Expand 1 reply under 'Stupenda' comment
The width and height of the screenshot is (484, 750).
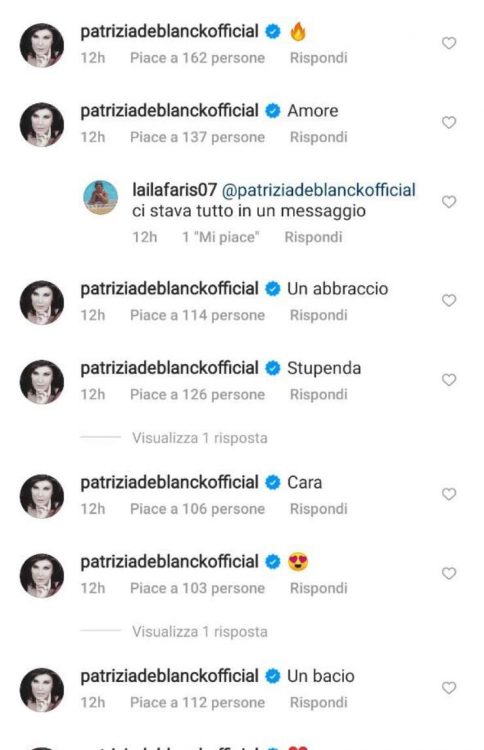(199, 438)
